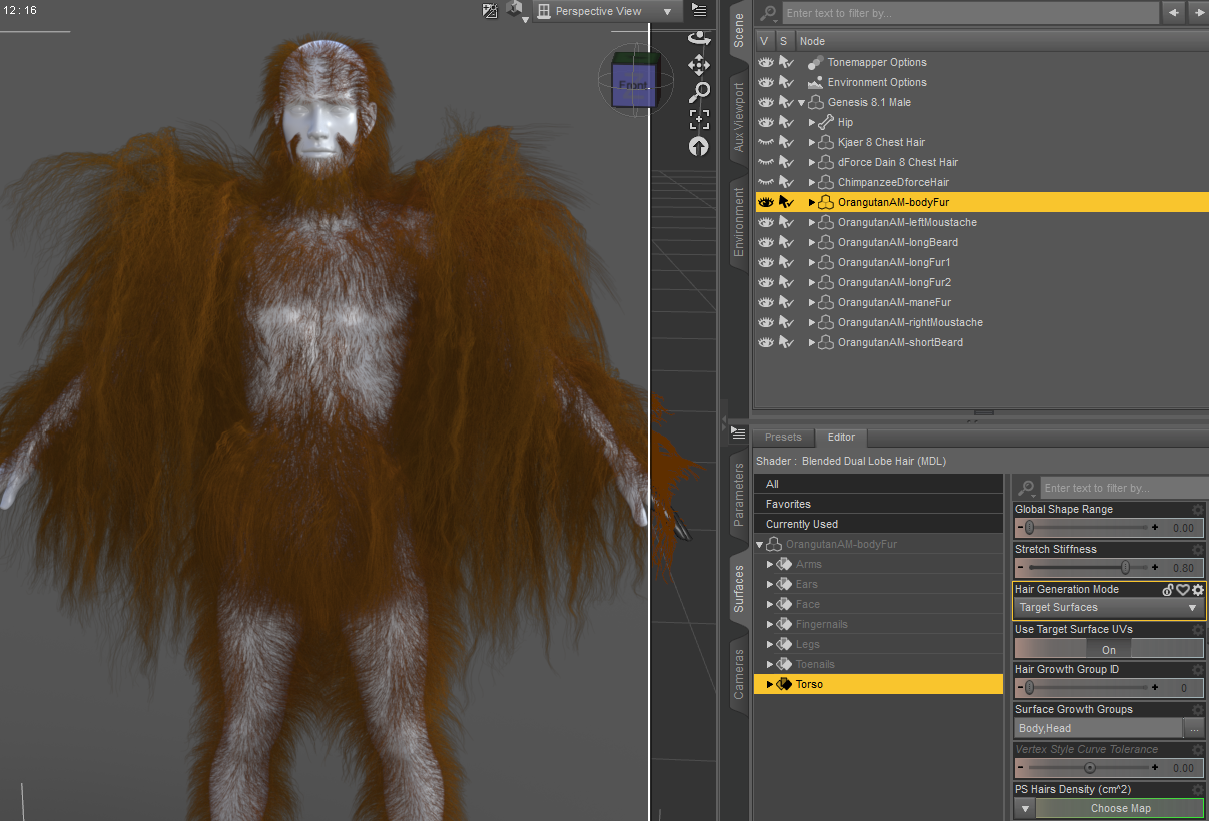The height and width of the screenshot is (821, 1209).
Task: Select the Currently Used filter
Action: click(878, 524)
